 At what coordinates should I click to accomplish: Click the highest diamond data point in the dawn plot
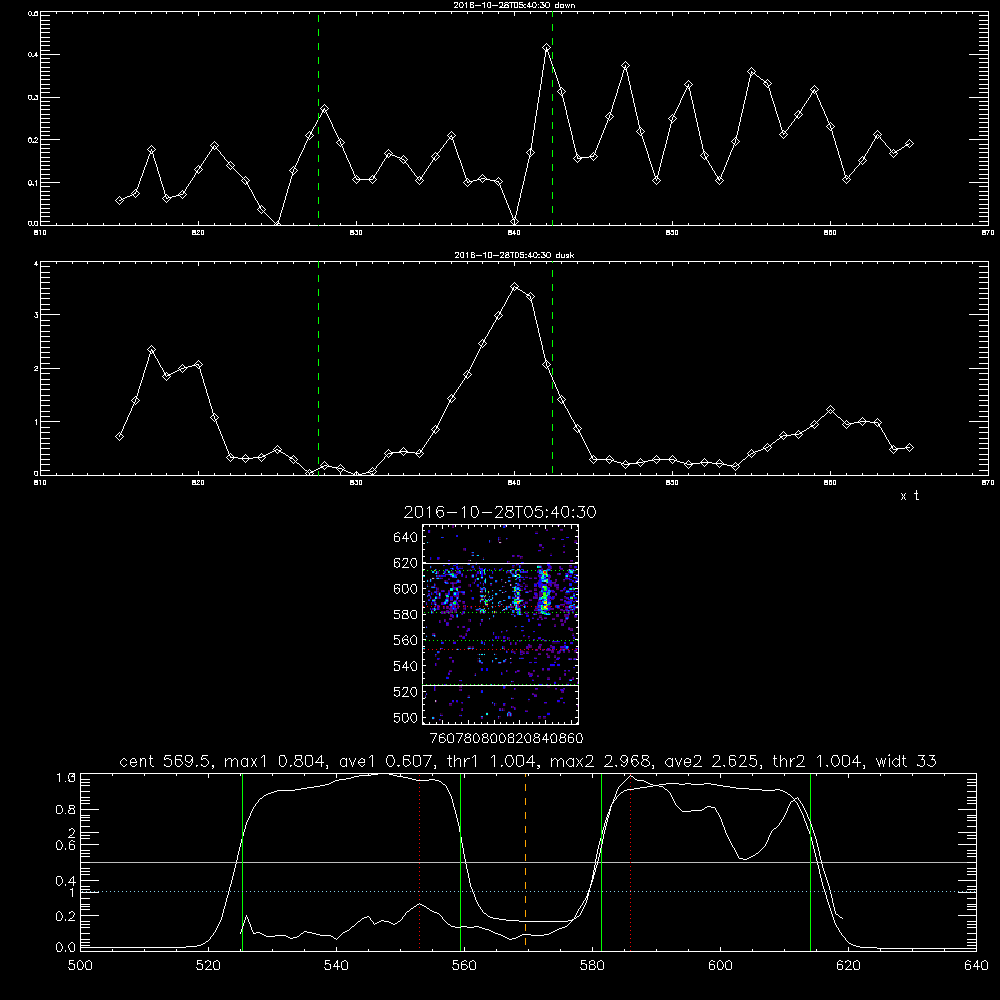tap(547, 48)
